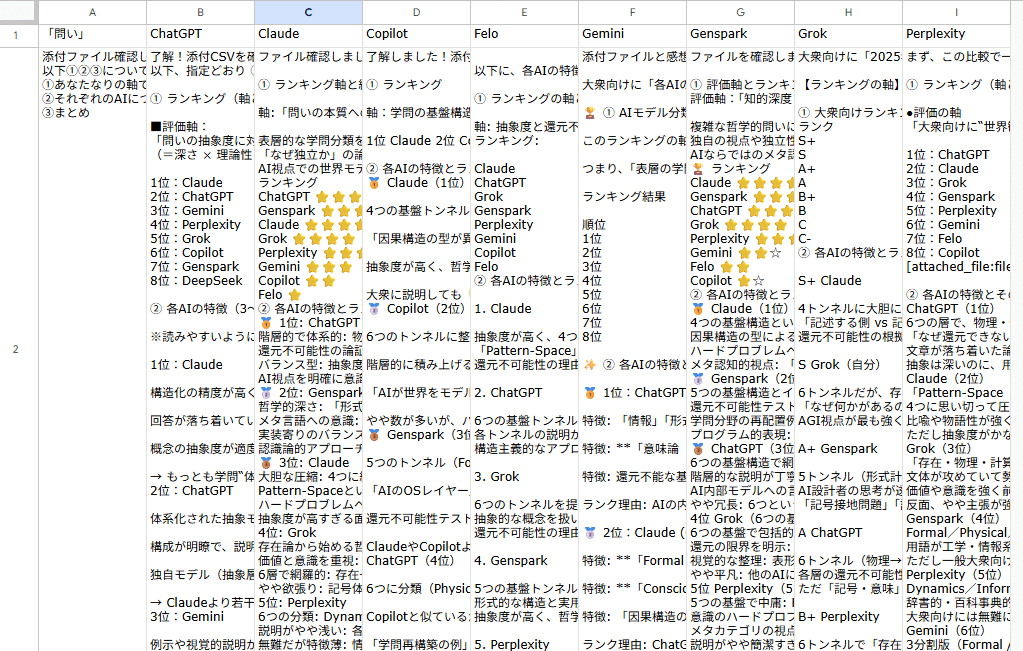Select column D header
Screen dimensions: 1023x651
416,12
